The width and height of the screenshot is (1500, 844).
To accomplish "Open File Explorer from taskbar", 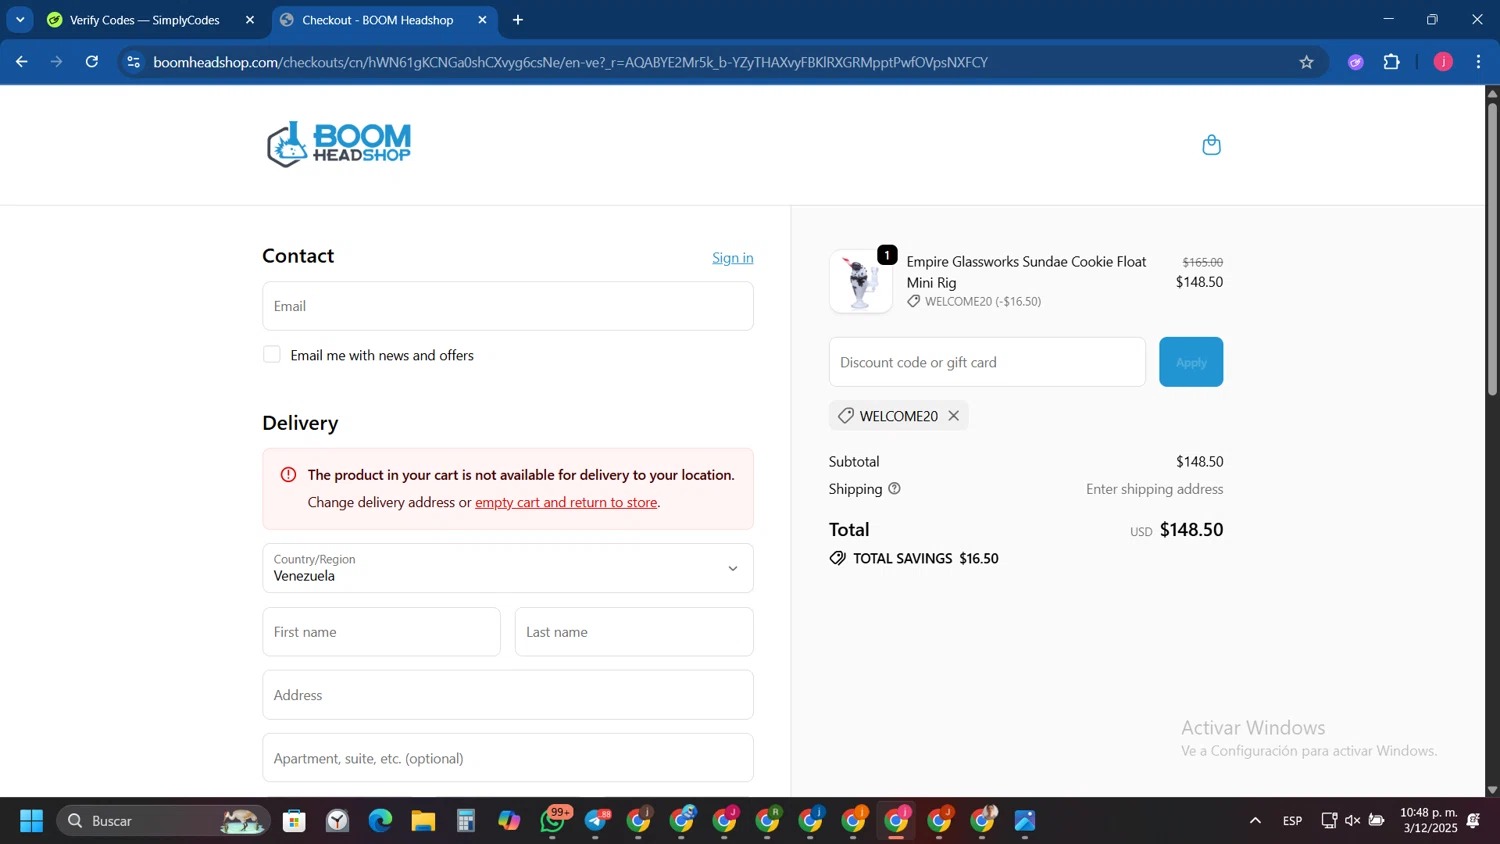I will 423,821.
